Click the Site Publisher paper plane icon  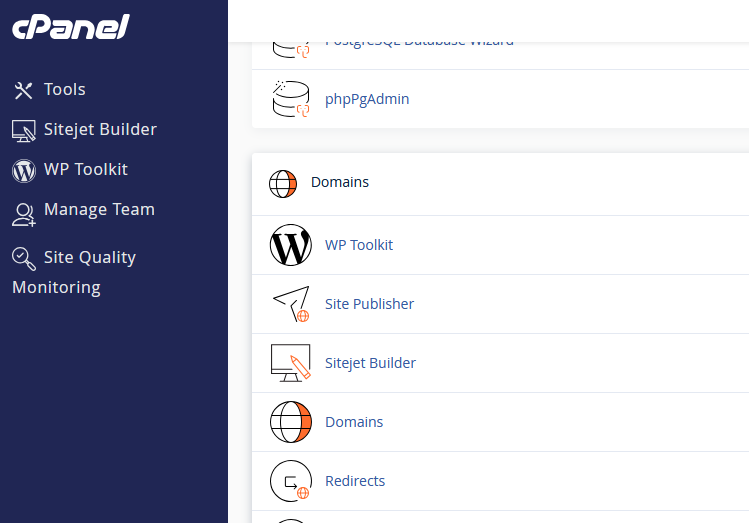coord(291,304)
